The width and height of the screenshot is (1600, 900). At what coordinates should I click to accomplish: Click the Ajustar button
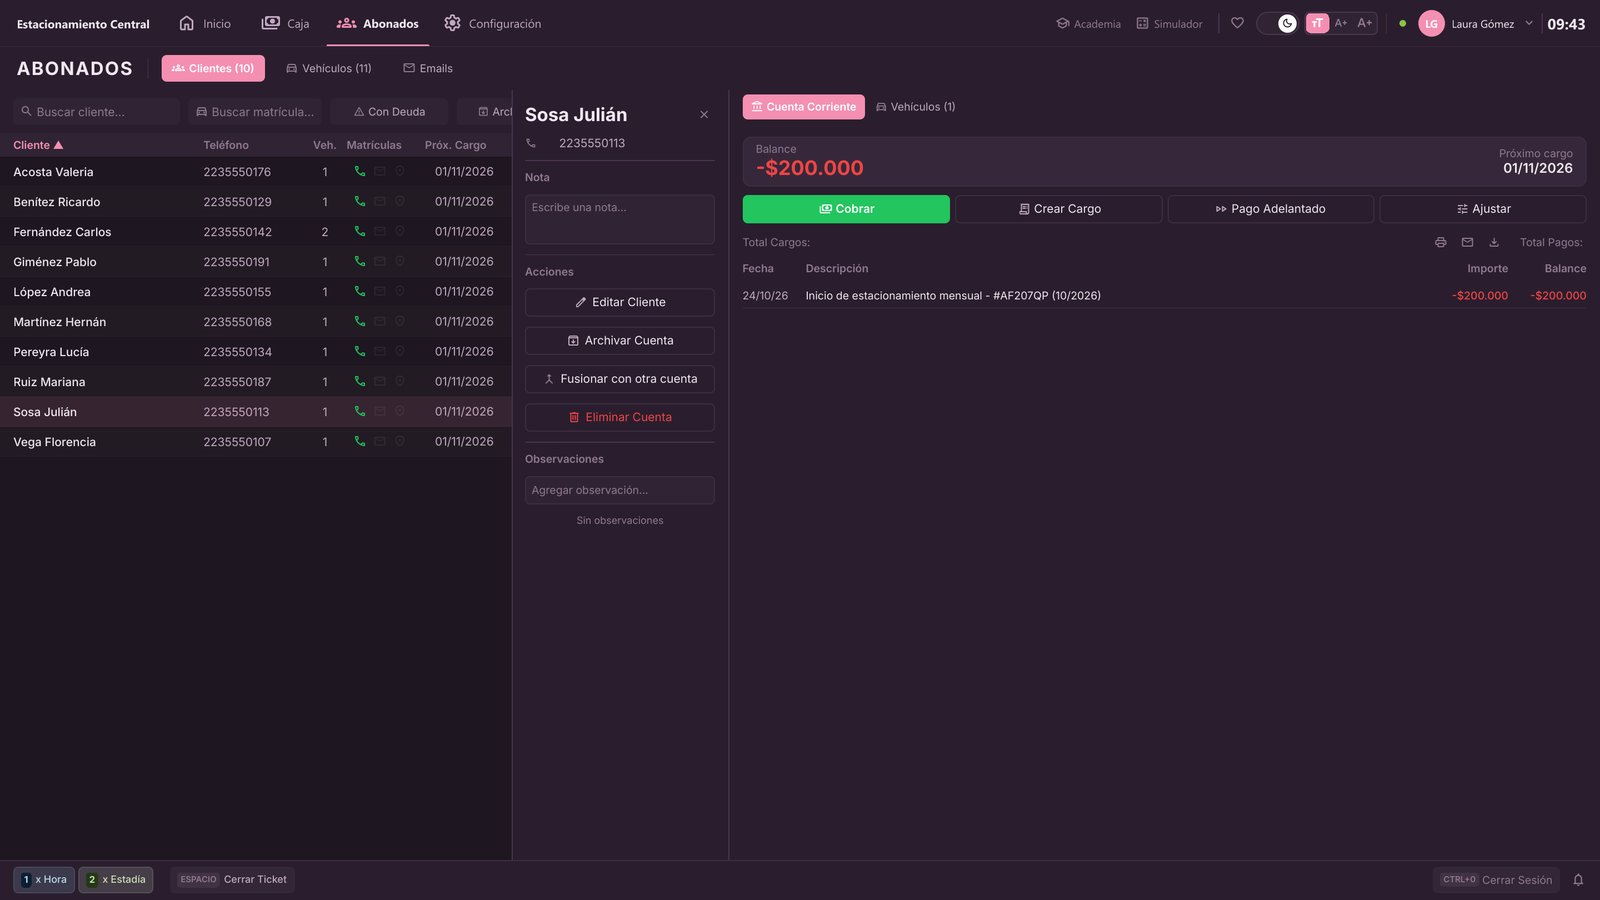(x=1483, y=209)
